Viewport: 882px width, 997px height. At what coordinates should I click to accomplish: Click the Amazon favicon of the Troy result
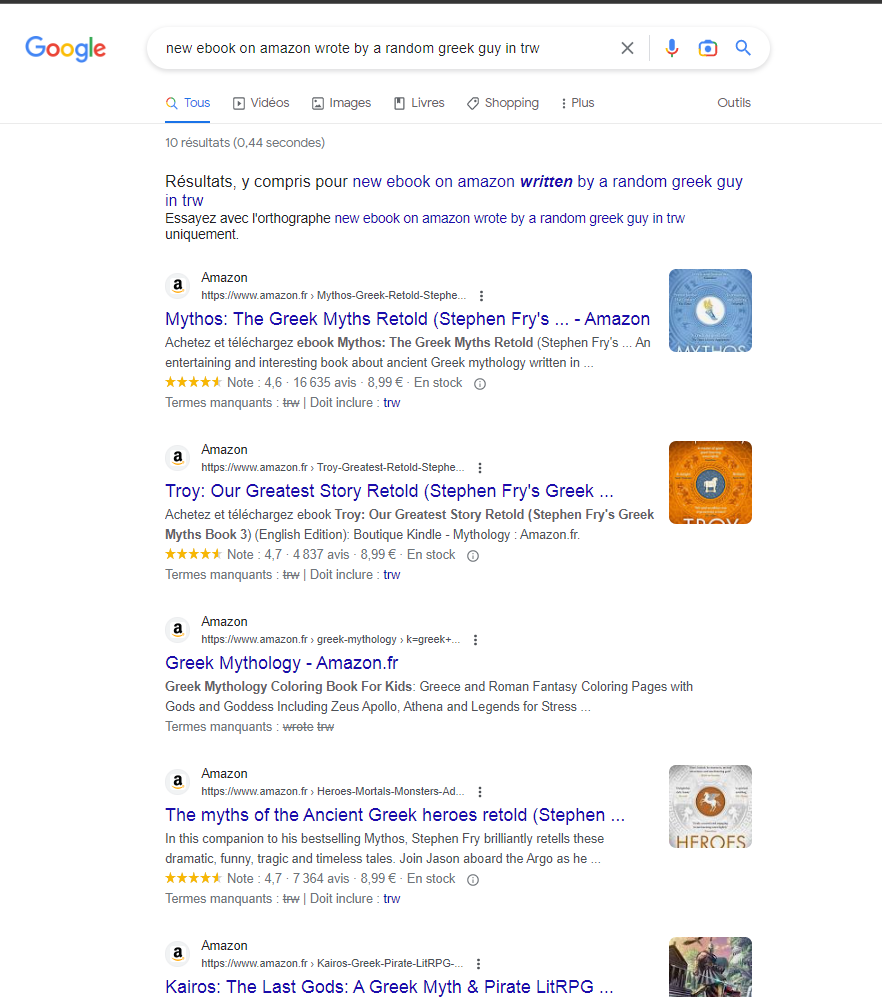click(178, 457)
